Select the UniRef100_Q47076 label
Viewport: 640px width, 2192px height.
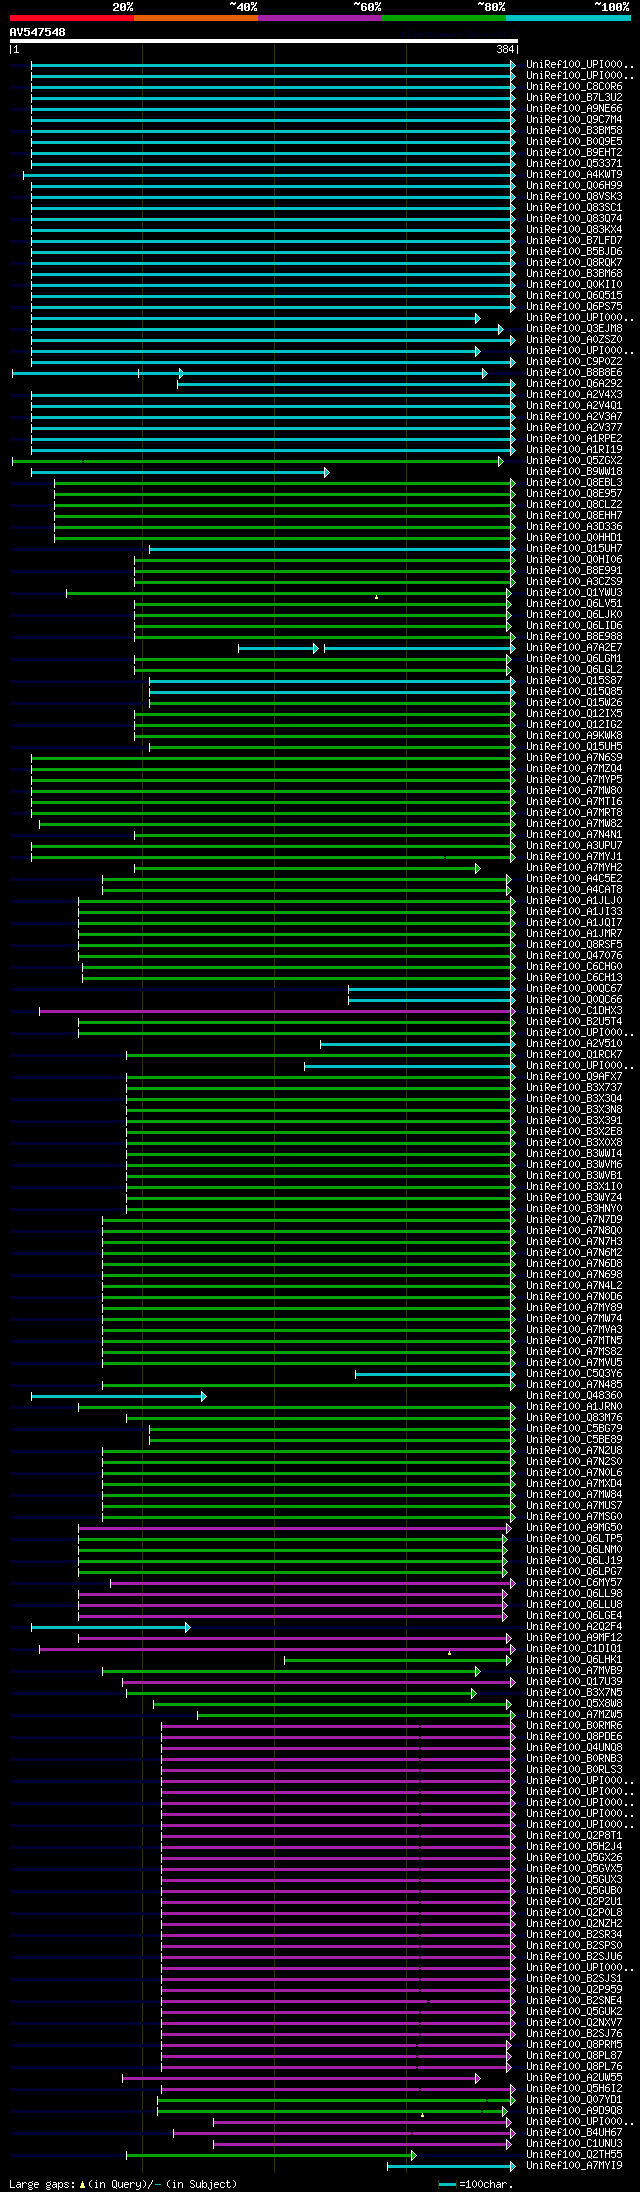coord(574,956)
